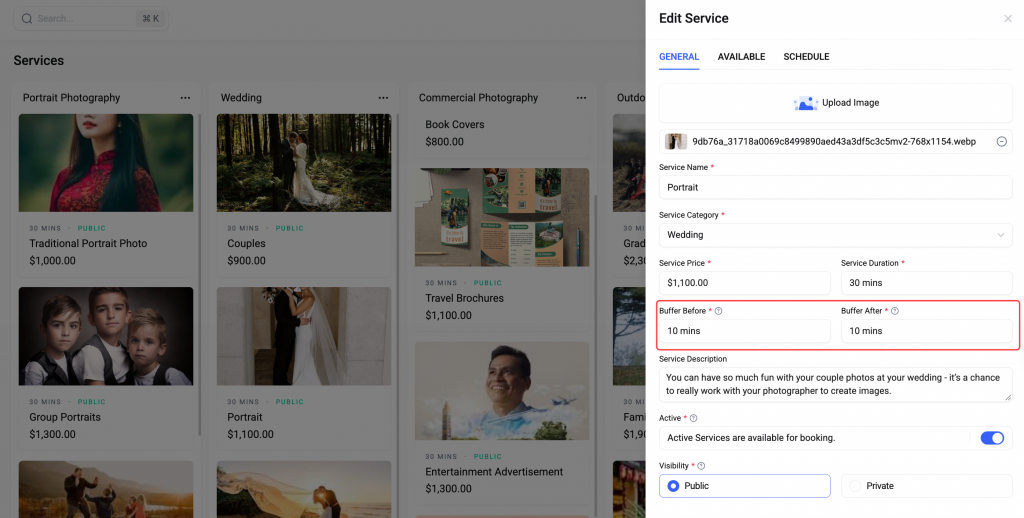This screenshot has width=1024, height=518.
Task: Expand the Service Category dropdown
Action: [x=835, y=235]
